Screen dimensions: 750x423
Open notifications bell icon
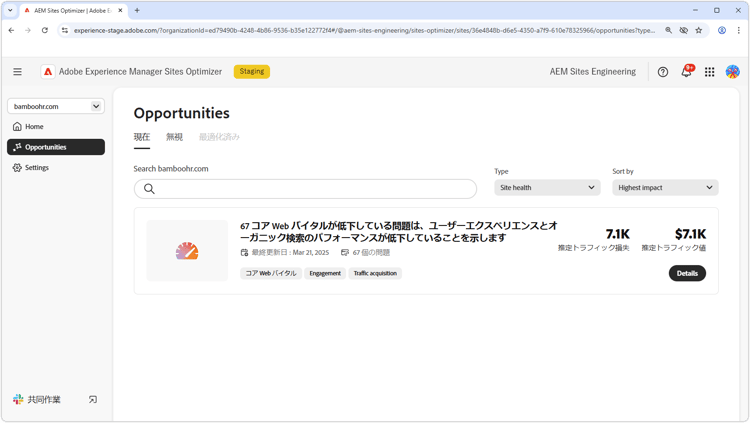pyautogui.click(x=686, y=71)
